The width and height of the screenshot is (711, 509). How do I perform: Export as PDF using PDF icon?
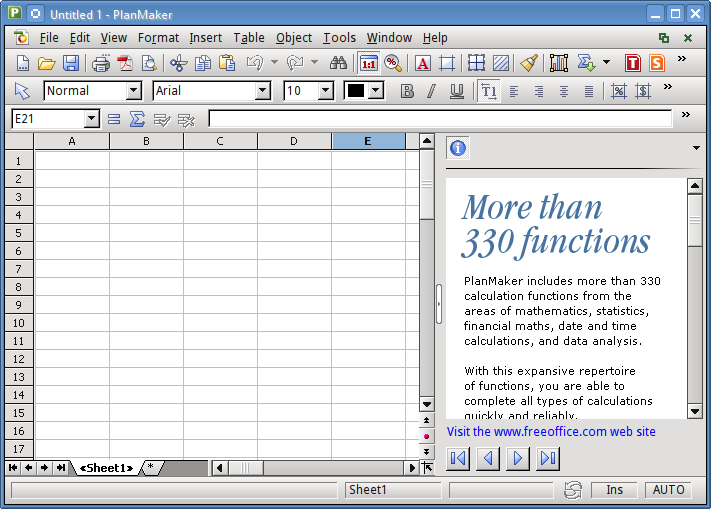pyautogui.click(x=125, y=63)
